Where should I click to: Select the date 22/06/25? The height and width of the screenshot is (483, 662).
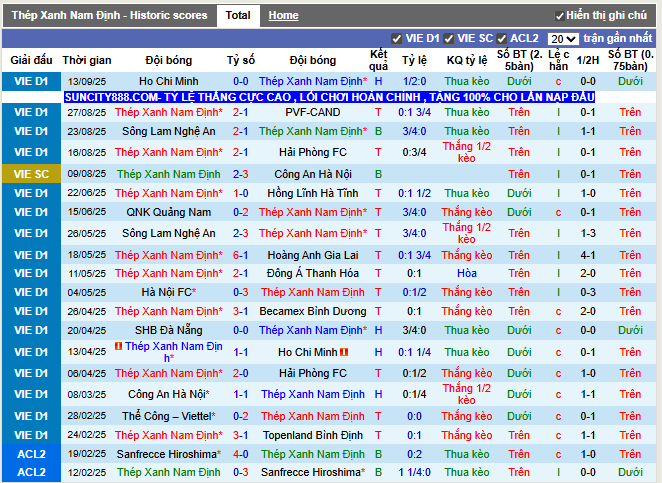[x=87, y=193]
